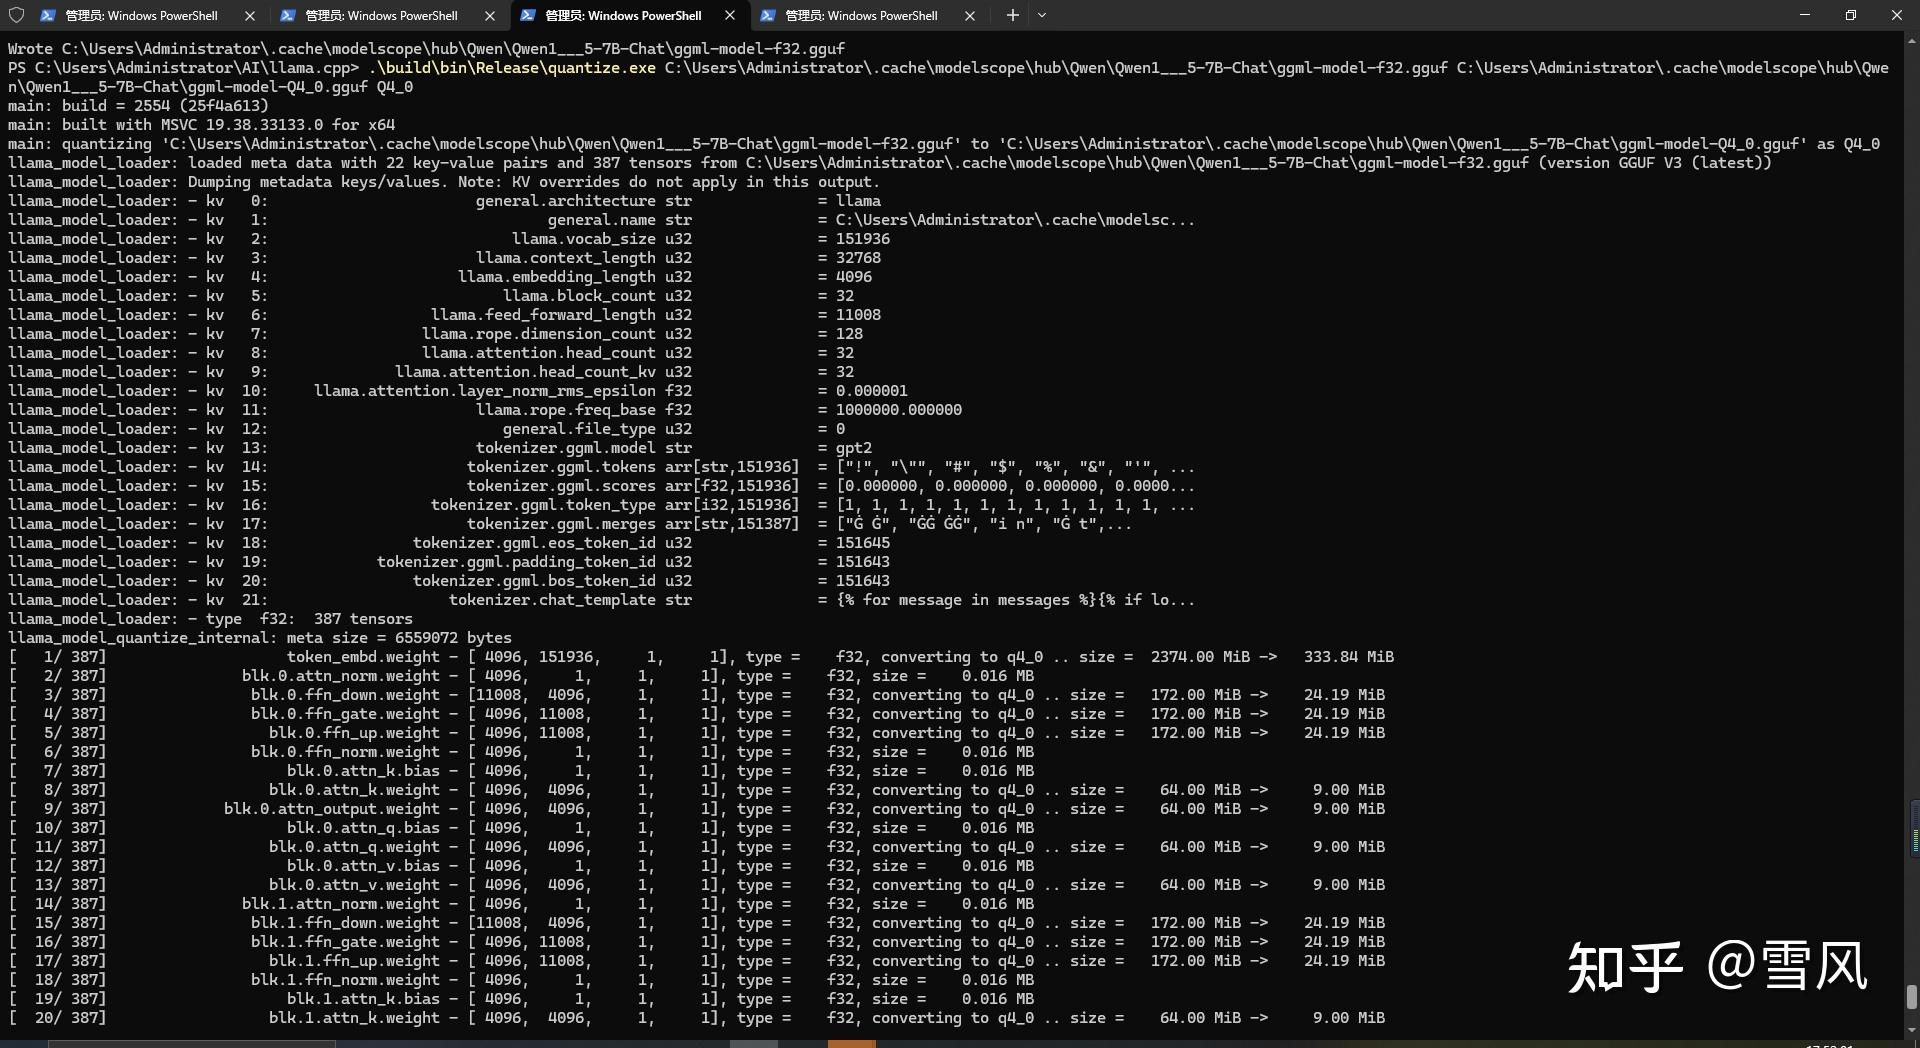Viewport: 1920px width, 1048px height.
Task: Click the PowerShell icon on the first tab
Action: (48, 15)
